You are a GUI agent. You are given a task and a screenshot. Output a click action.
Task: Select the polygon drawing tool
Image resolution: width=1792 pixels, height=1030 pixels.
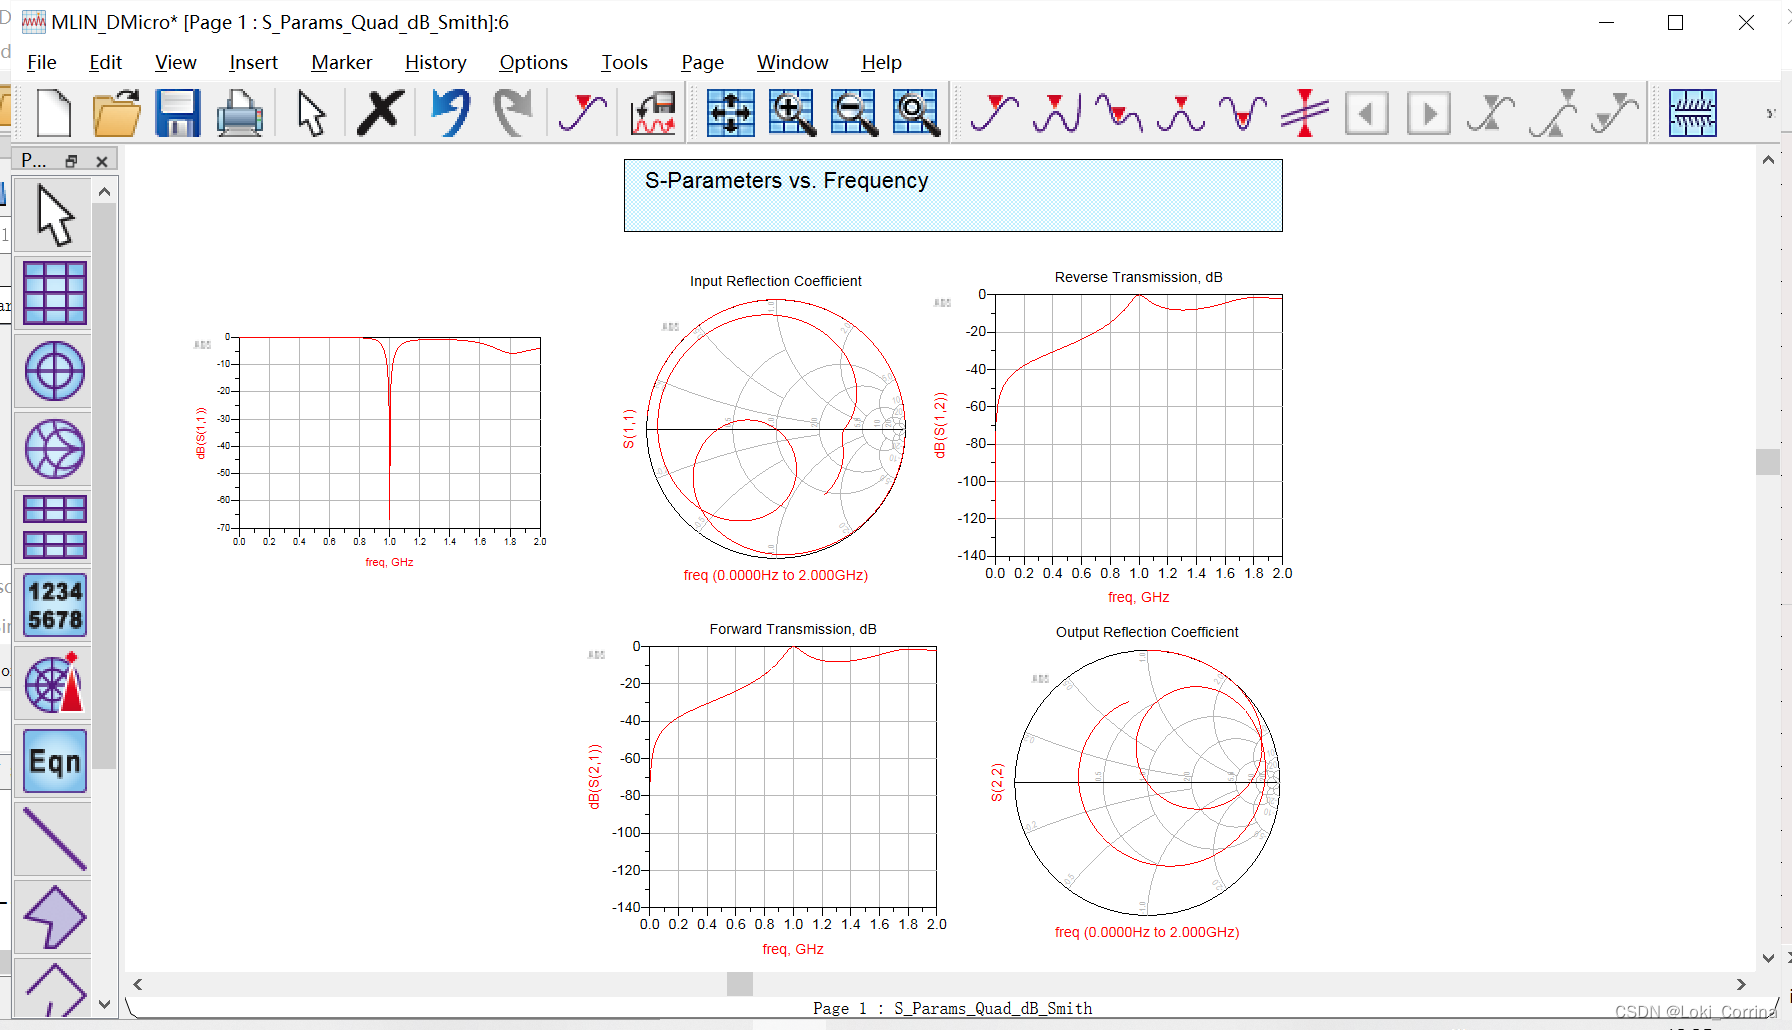coord(55,917)
